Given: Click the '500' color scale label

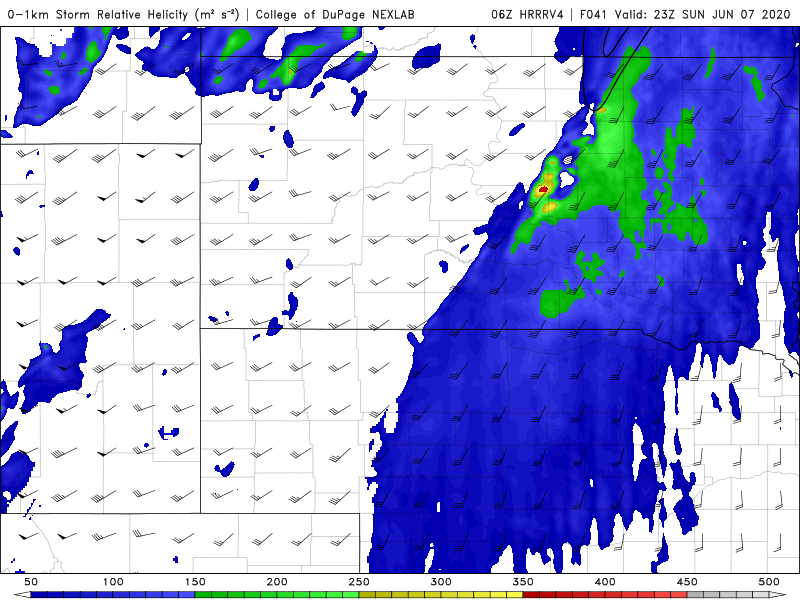Looking at the screenshot, I should pyautogui.click(x=769, y=582).
